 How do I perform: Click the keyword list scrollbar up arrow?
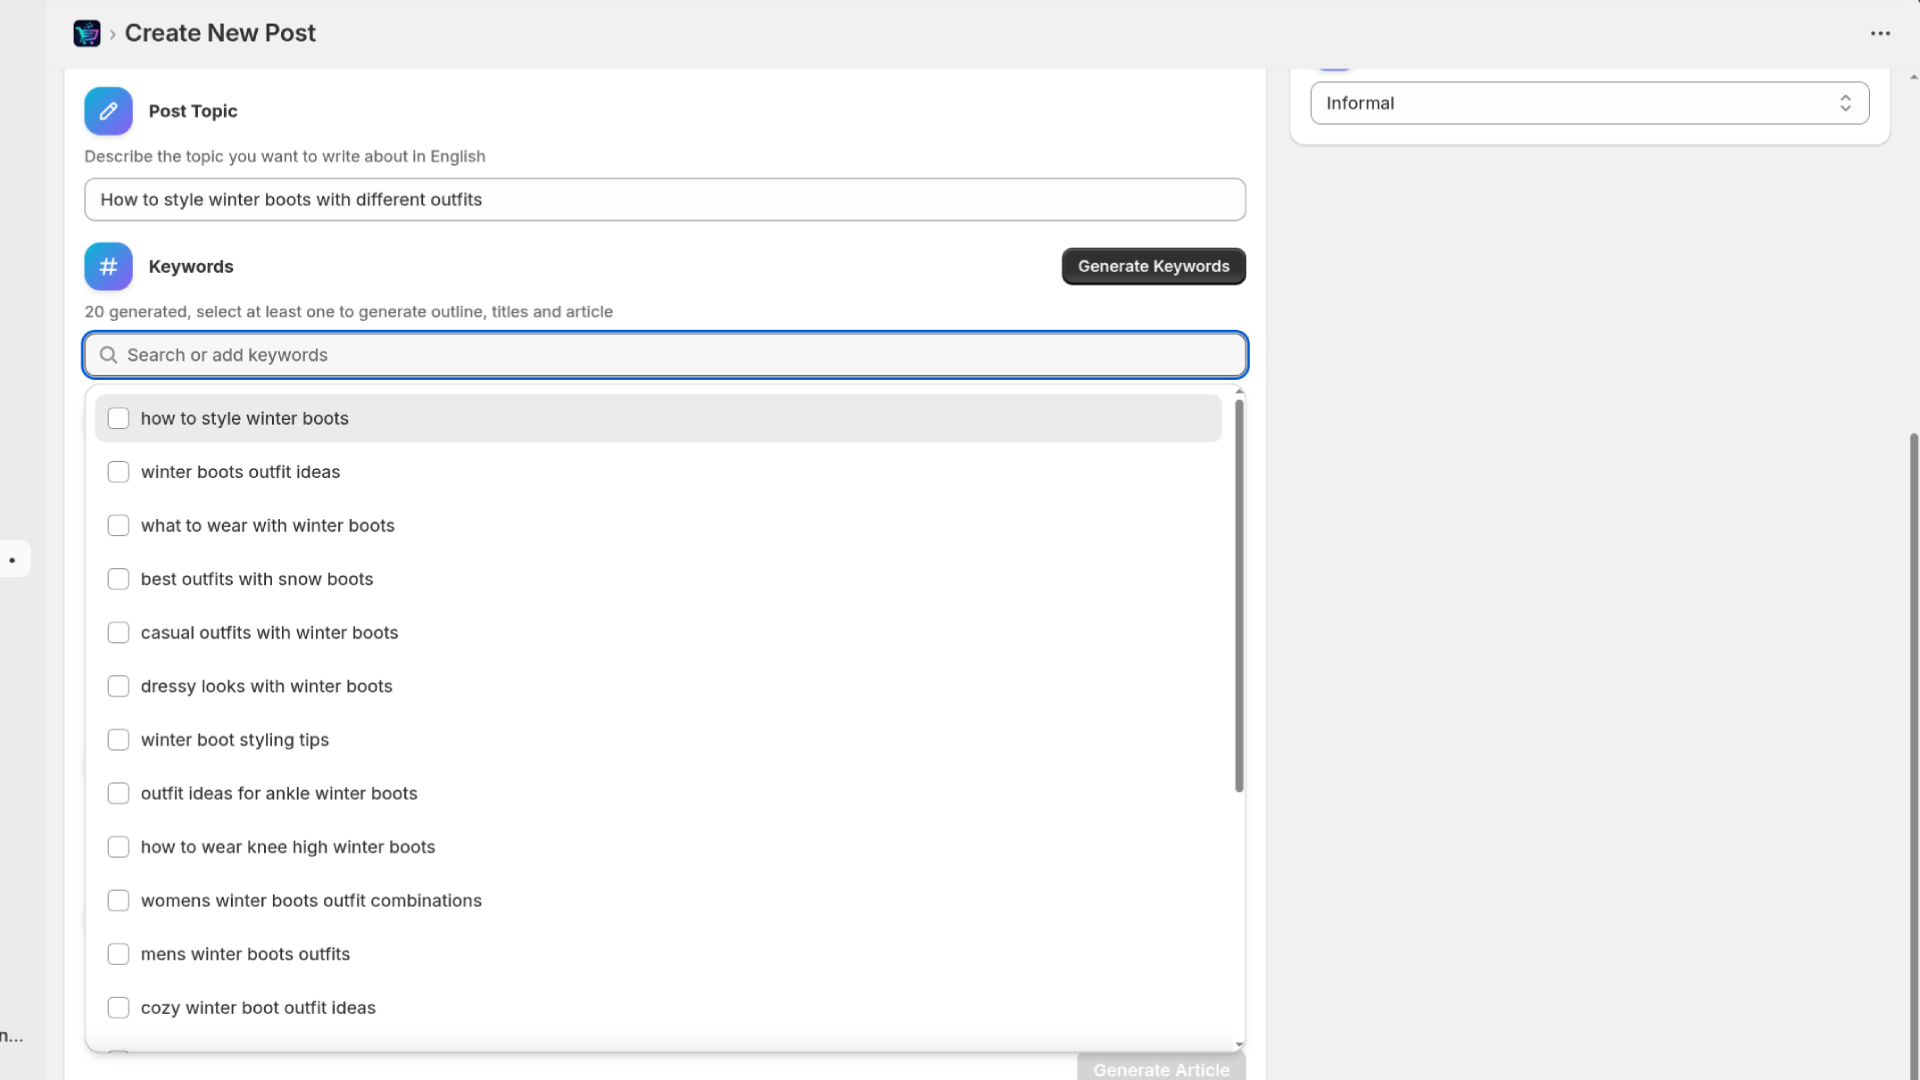click(1239, 391)
